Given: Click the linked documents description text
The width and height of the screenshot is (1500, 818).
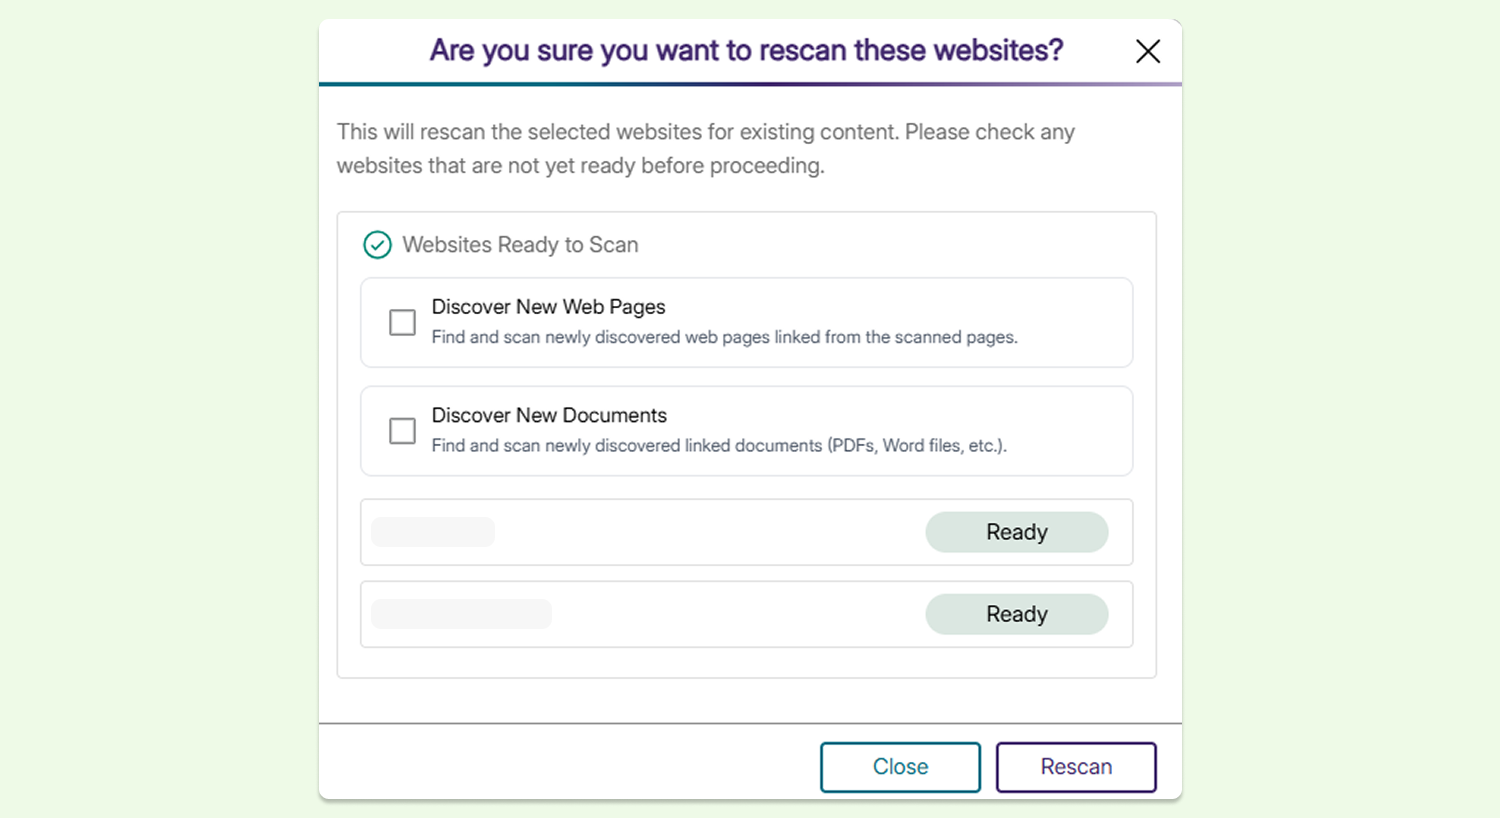Looking at the screenshot, I should 719,445.
